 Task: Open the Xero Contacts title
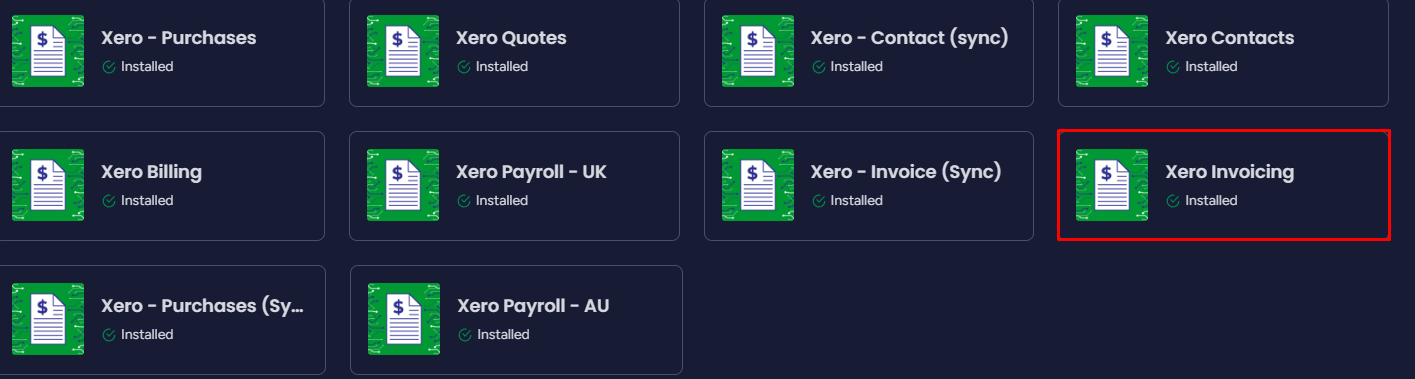pos(1230,38)
